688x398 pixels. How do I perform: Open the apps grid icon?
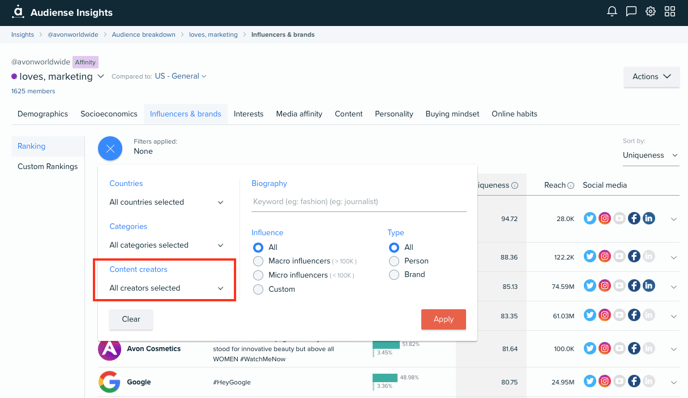(670, 11)
